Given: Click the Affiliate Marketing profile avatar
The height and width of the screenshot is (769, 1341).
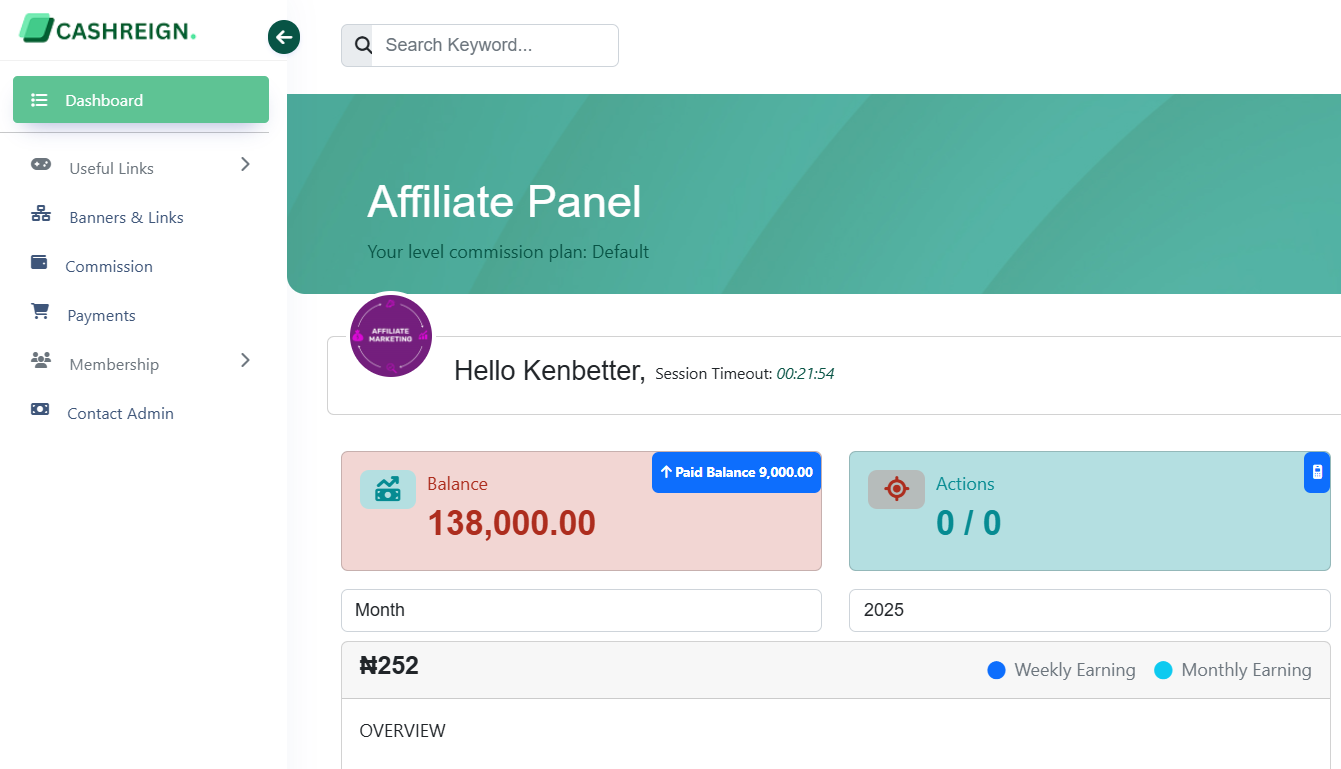Looking at the screenshot, I should tap(391, 336).
